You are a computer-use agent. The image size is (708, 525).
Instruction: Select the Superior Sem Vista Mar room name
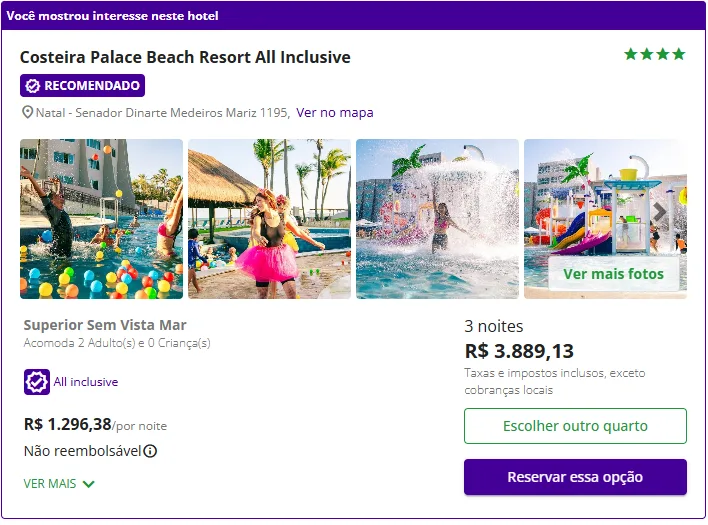(105, 325)
